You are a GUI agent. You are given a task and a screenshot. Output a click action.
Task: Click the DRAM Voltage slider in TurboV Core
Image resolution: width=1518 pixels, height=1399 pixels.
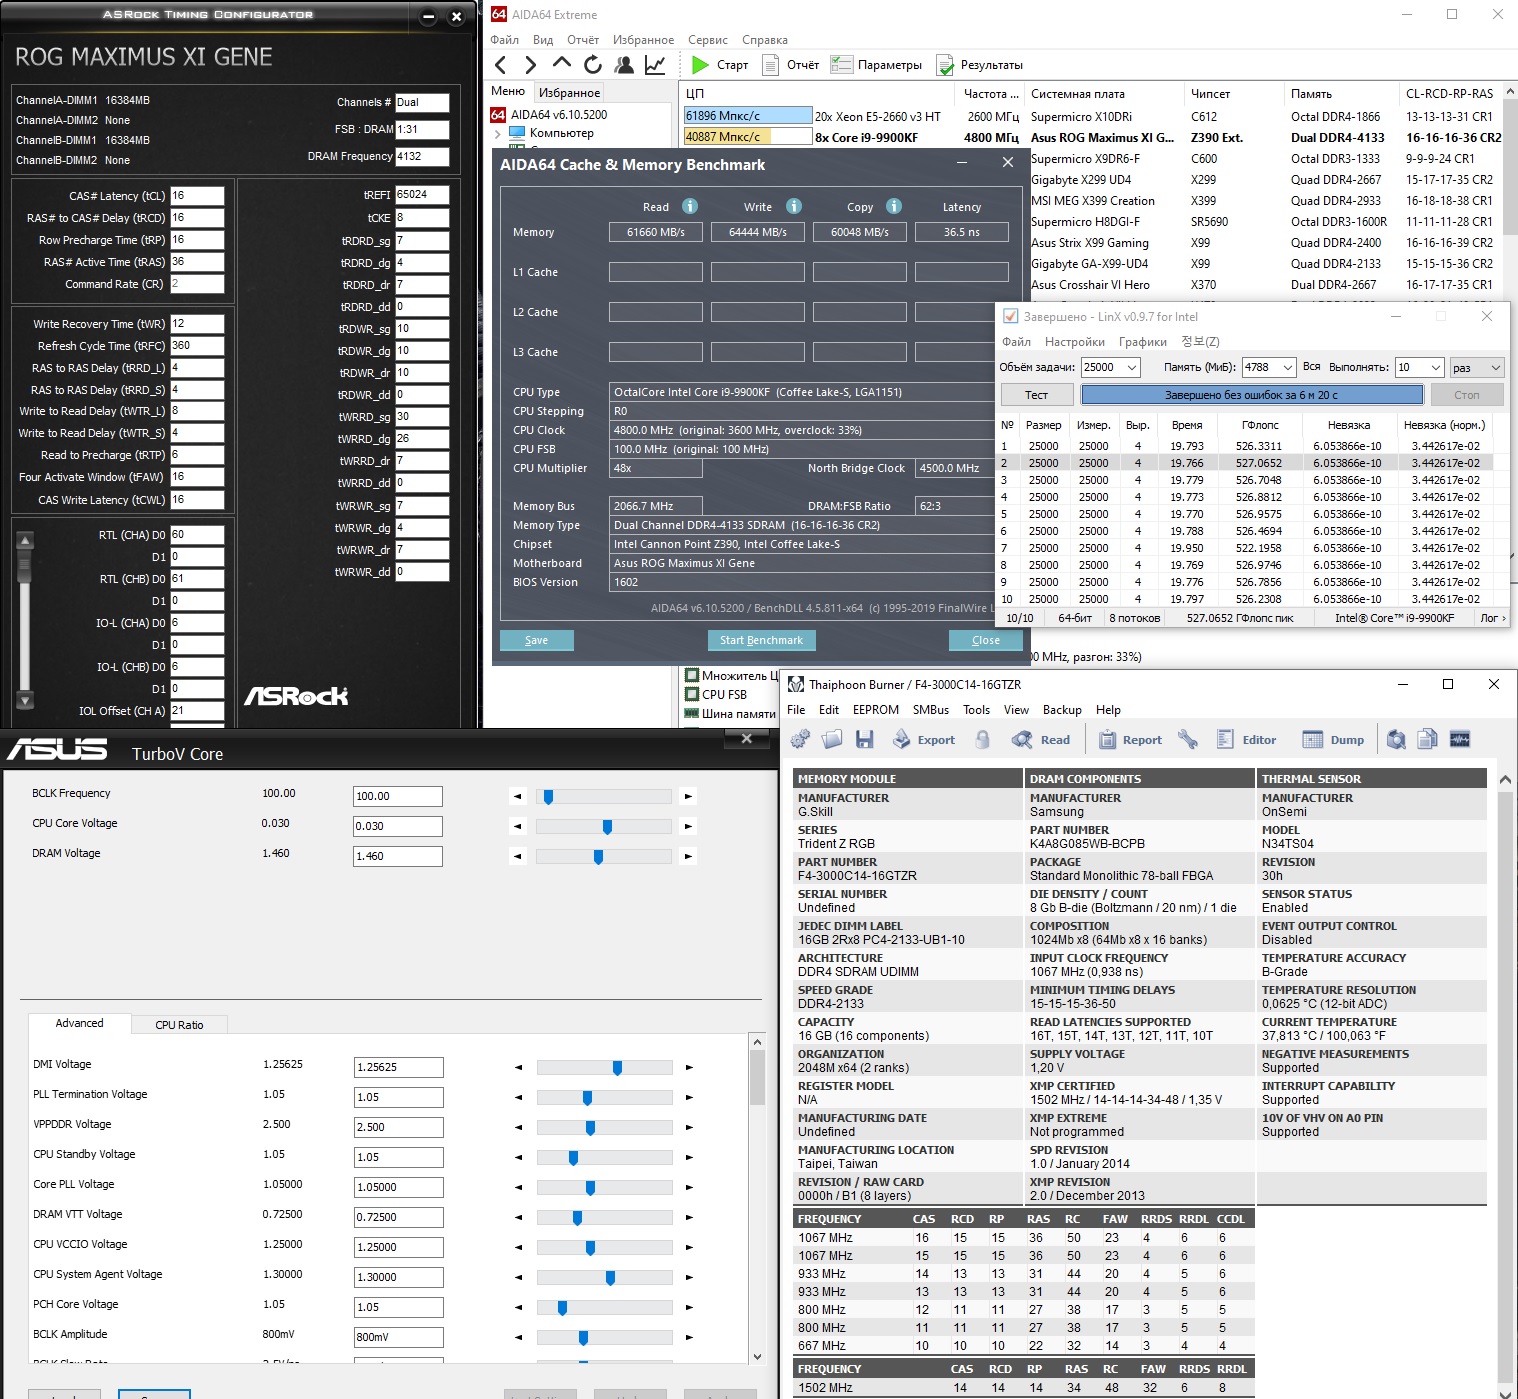(x=603, y=857)
